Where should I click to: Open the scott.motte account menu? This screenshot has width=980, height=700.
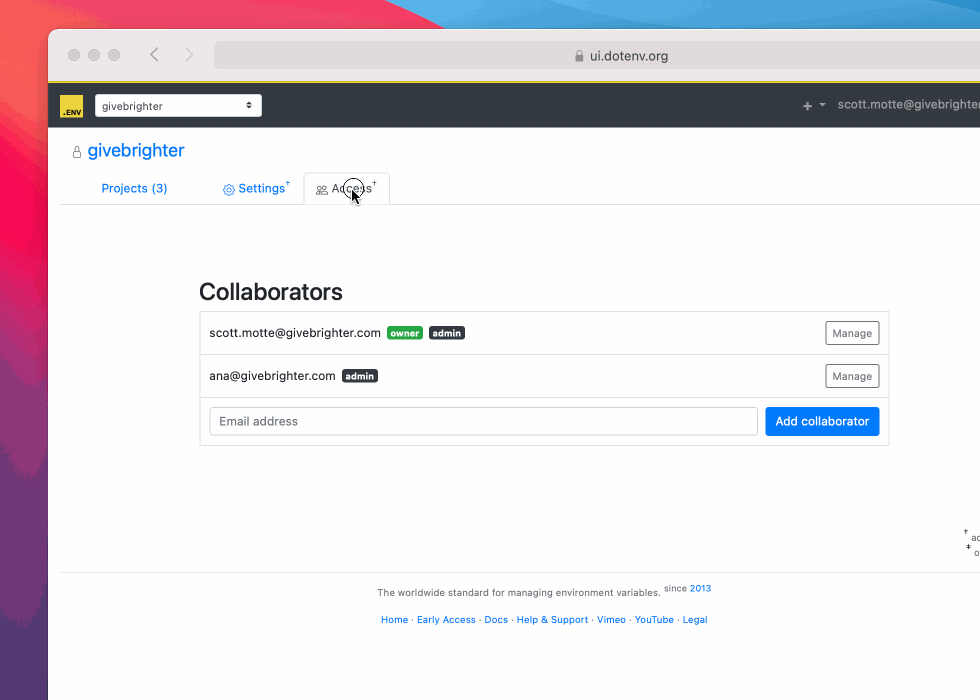pos(908,104)
